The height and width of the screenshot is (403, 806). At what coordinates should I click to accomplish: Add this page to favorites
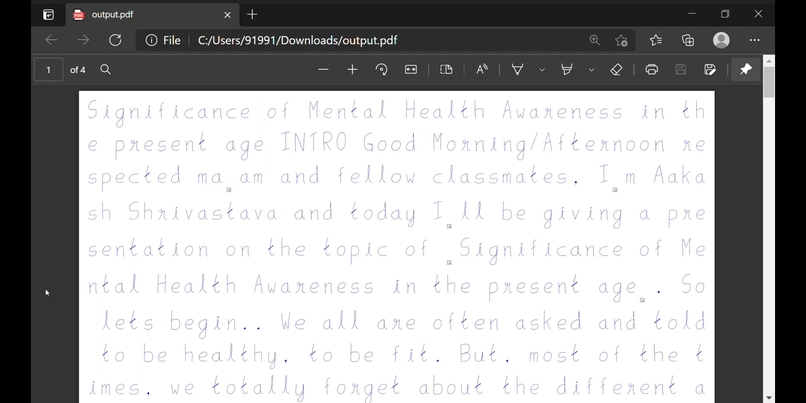click(x=621, y=40)
